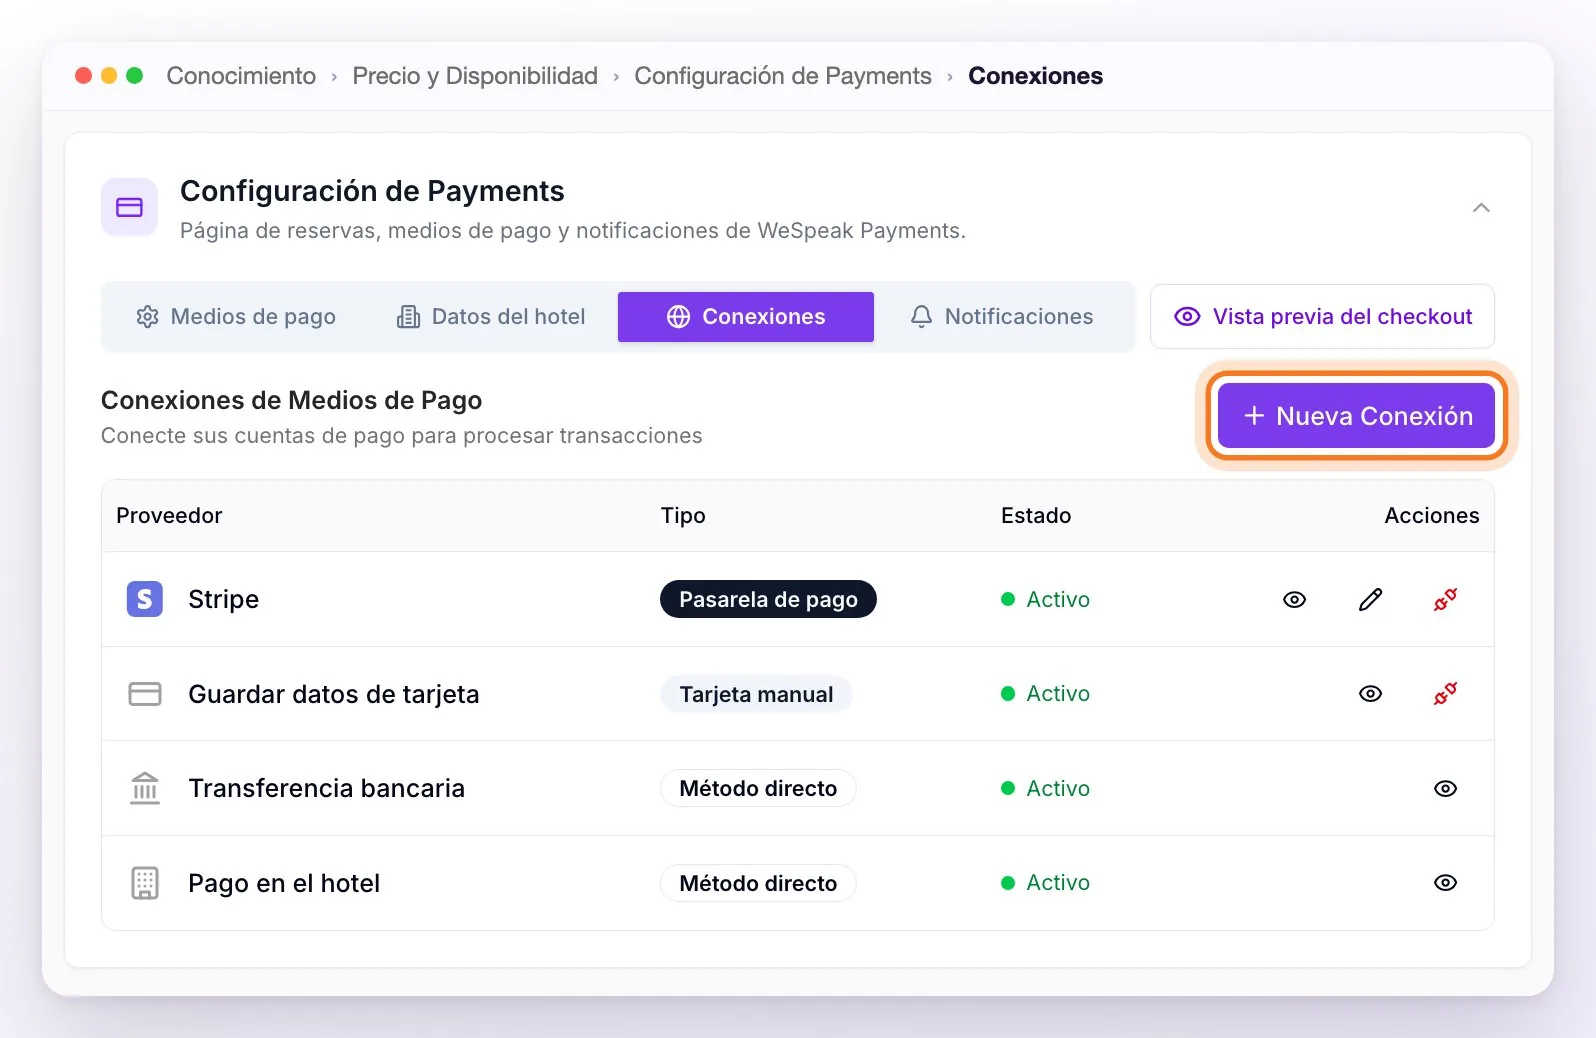The height and width of the screenshot is (1038, 1596).
Task: Select the Conexiones tab
Action: 746,317
